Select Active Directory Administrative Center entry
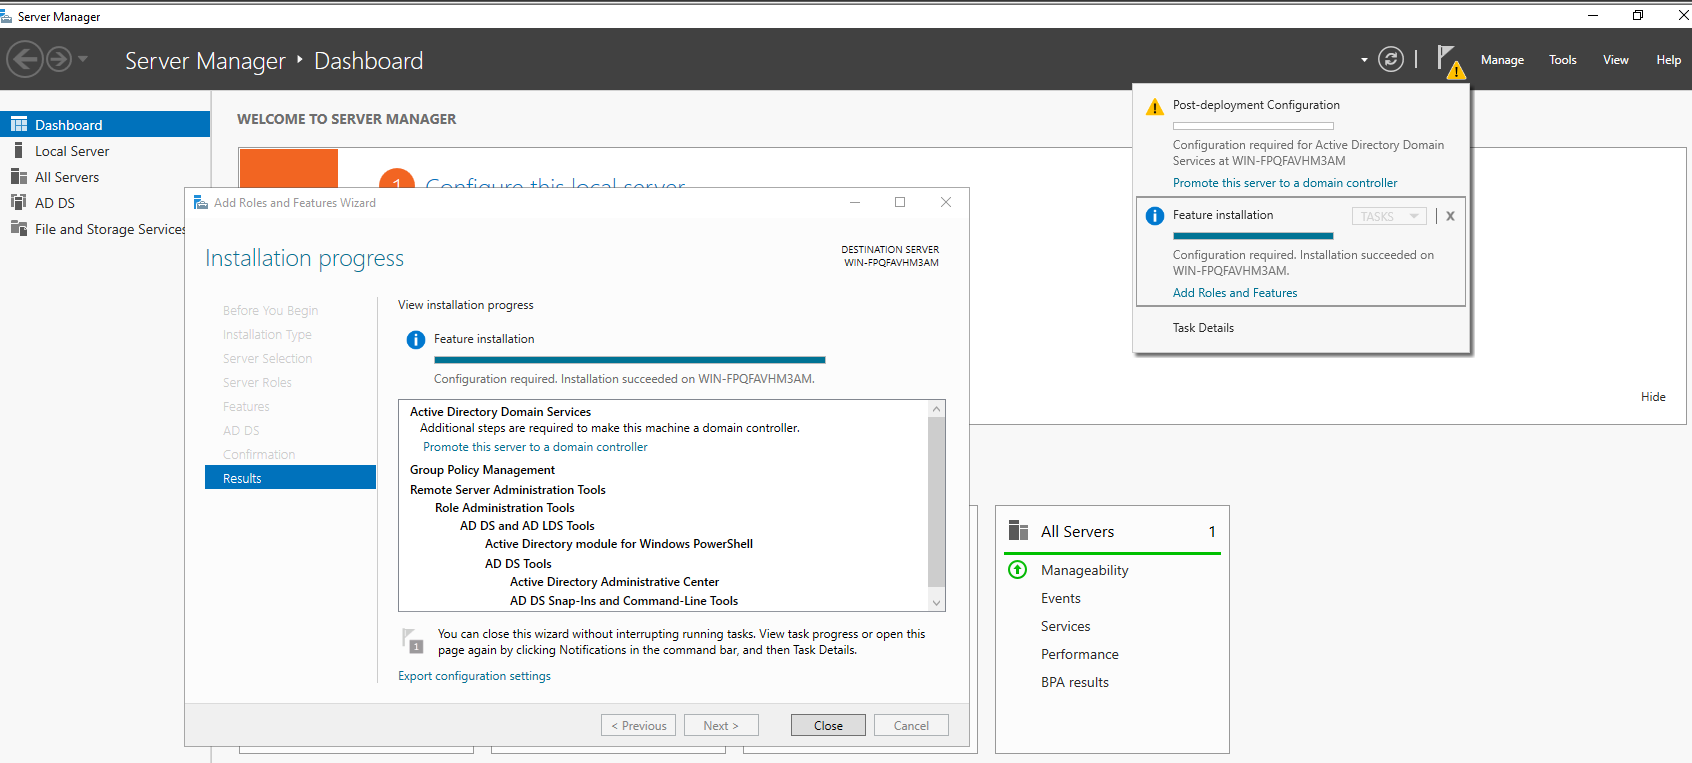 614,582
